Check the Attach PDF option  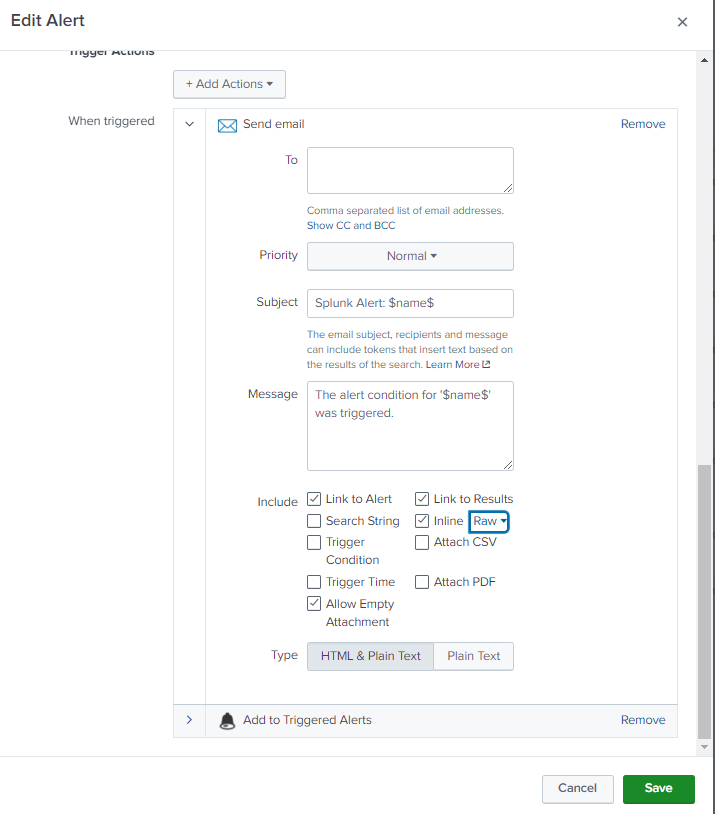click(422, 582)
